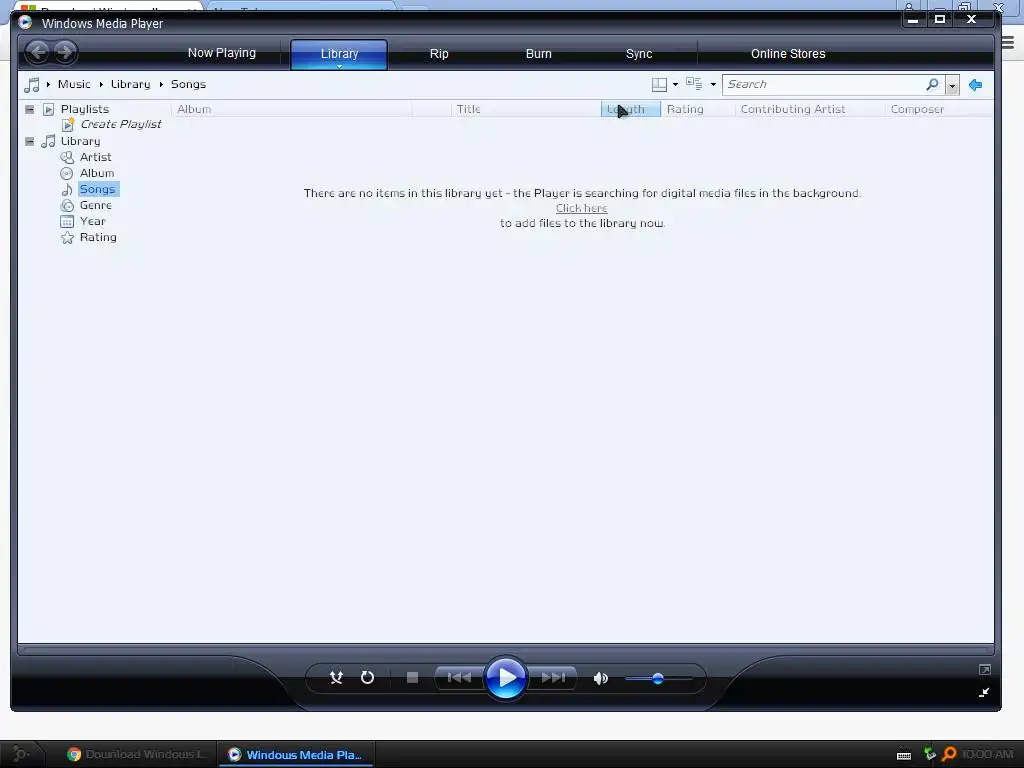Sort by the Rating column header

click(697, 109)
